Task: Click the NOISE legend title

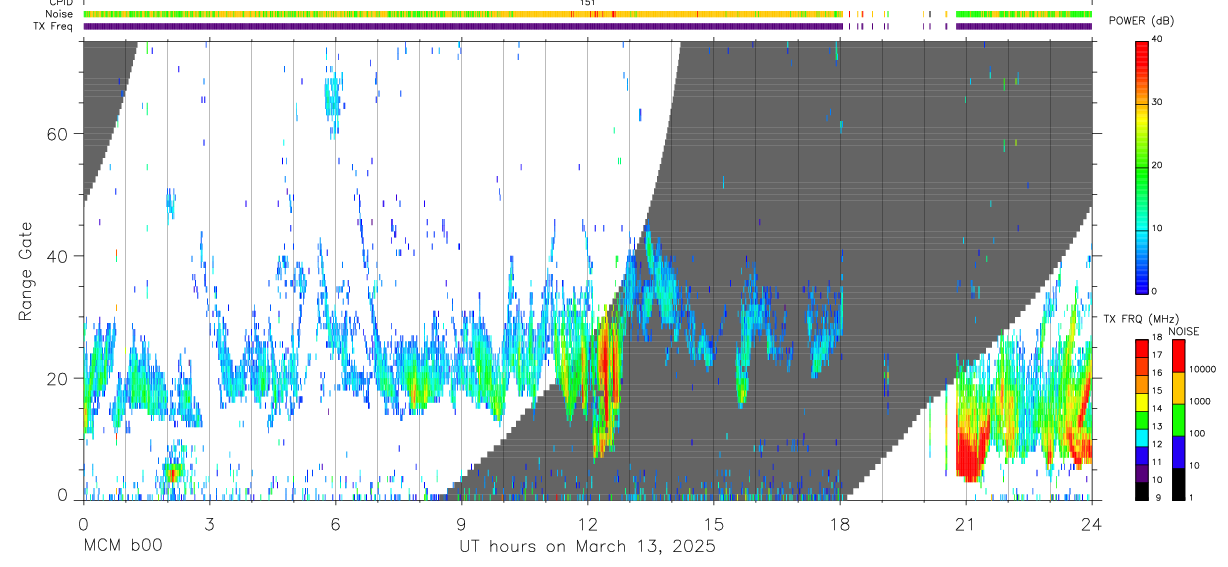Action: (1184, 331)
